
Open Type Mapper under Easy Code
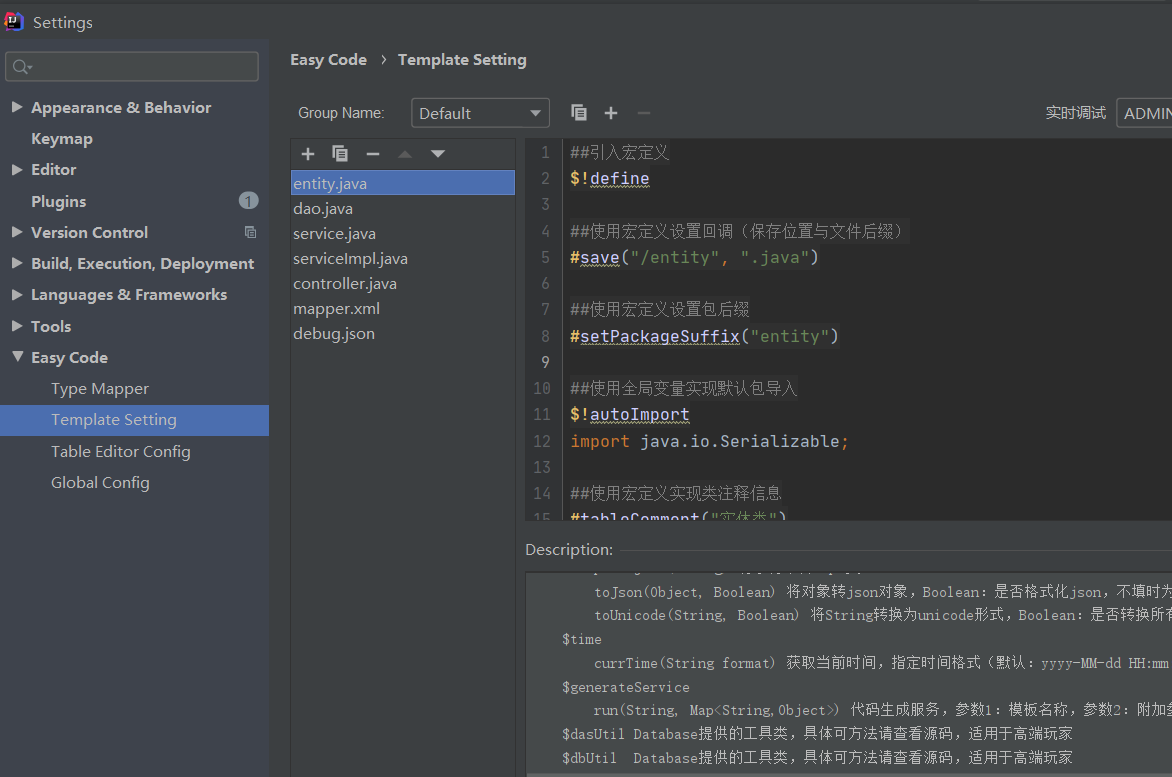point(100,388)
